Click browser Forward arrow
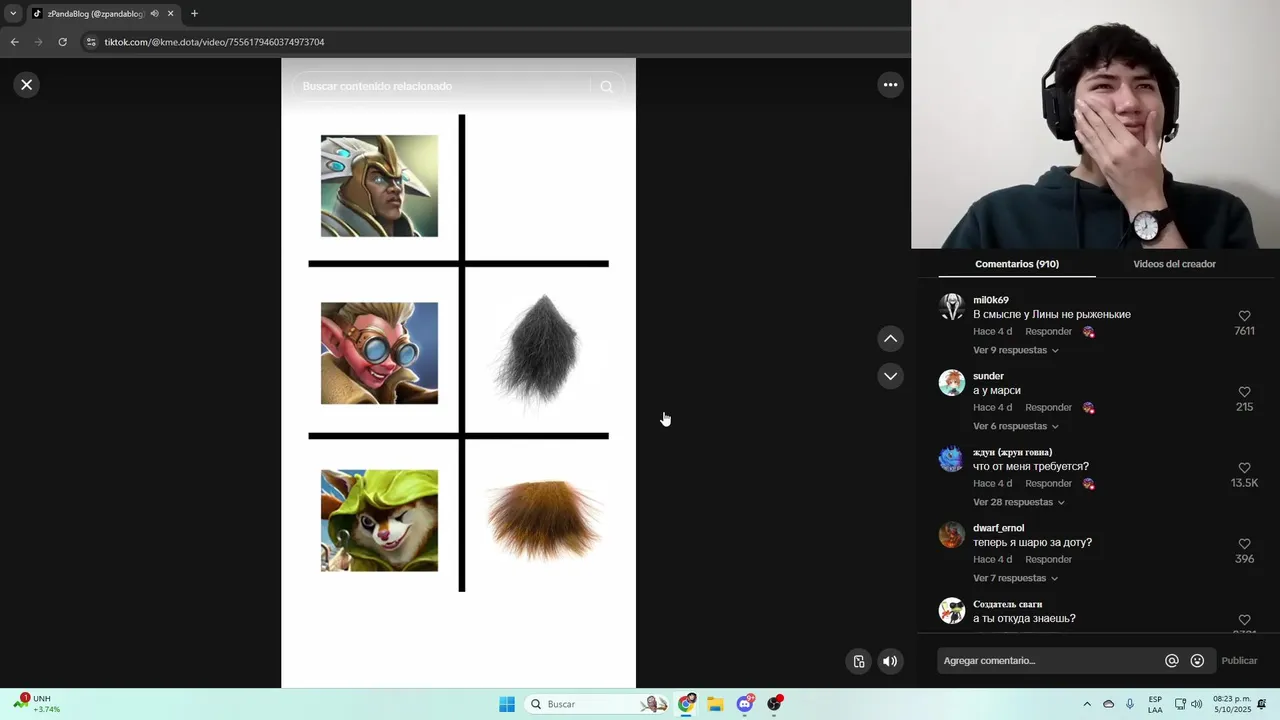The image size is (1280, 720). pyautogui.click(x=38, y=42)
